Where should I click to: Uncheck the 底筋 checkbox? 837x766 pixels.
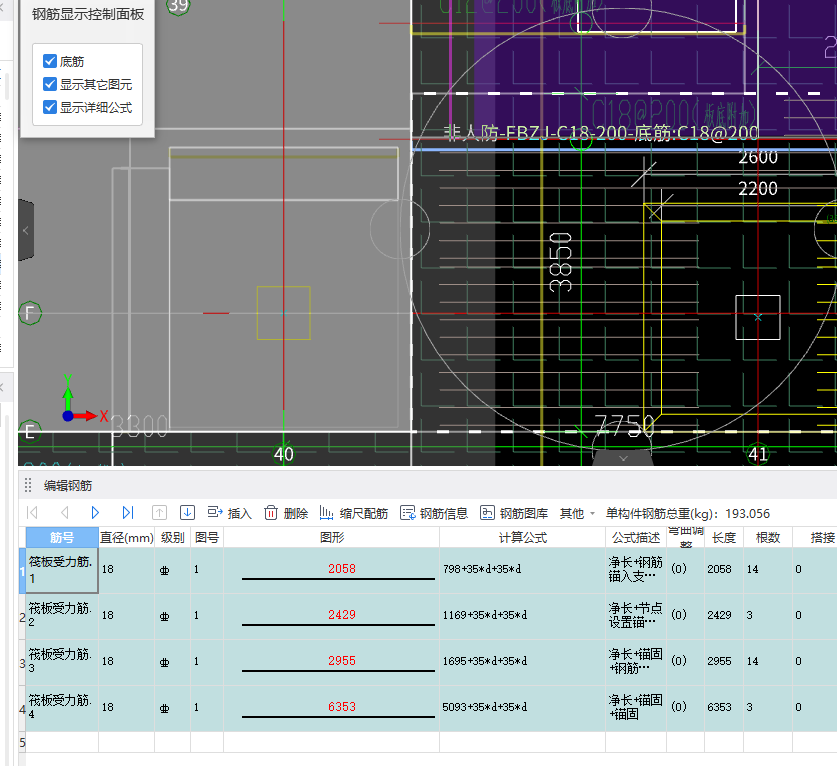pyautogui.click(x=50, y=61)
